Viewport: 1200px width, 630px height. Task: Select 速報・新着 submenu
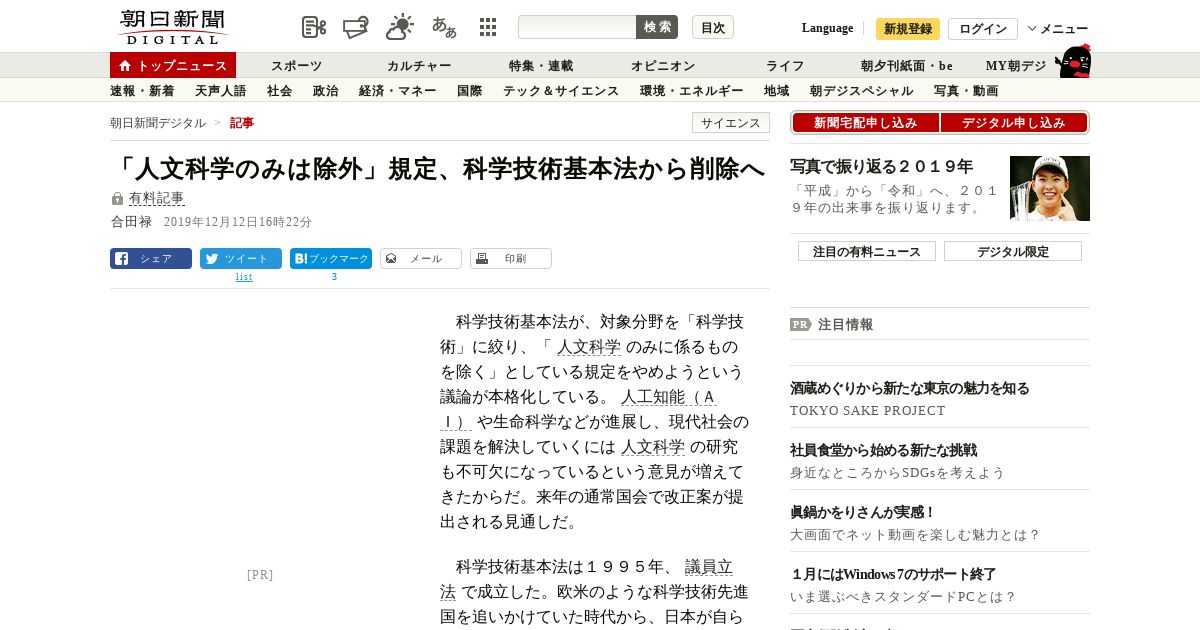142,91
